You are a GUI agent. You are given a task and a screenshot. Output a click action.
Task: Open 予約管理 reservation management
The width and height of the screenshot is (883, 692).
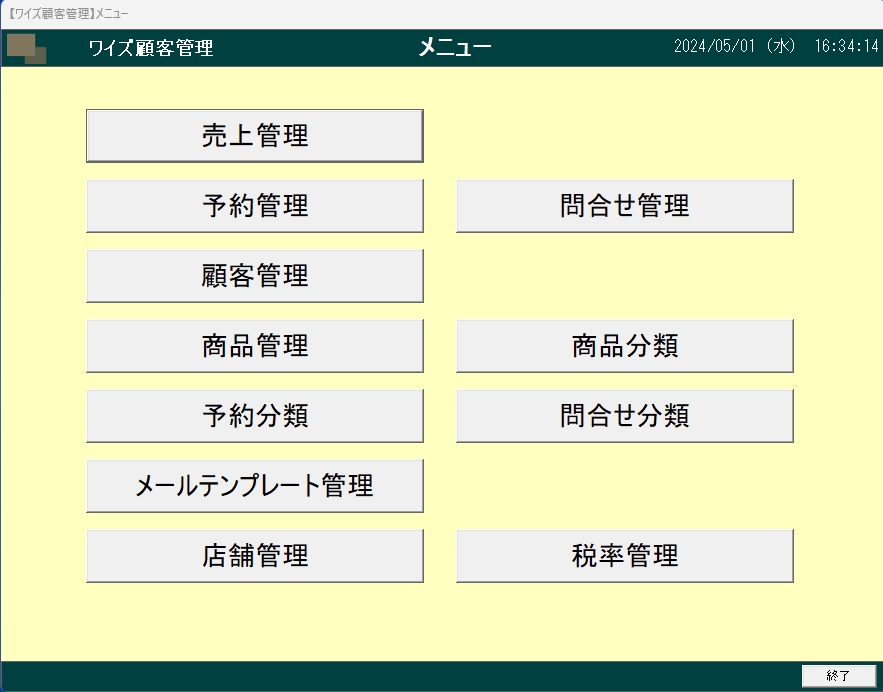255,206
